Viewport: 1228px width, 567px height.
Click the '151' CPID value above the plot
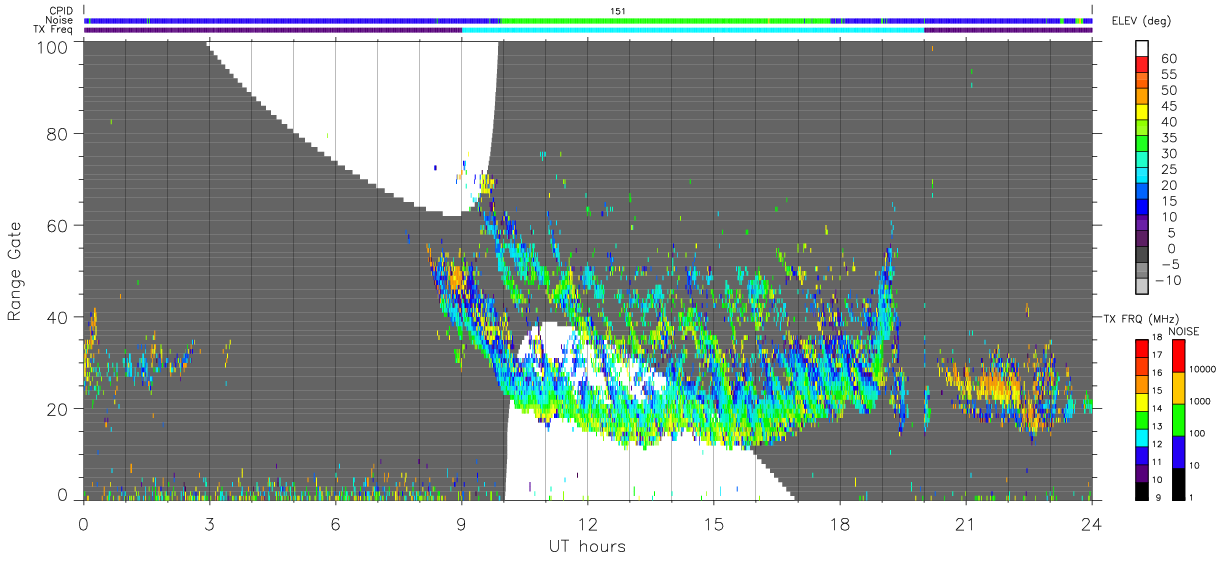click(x=619, y=10)
